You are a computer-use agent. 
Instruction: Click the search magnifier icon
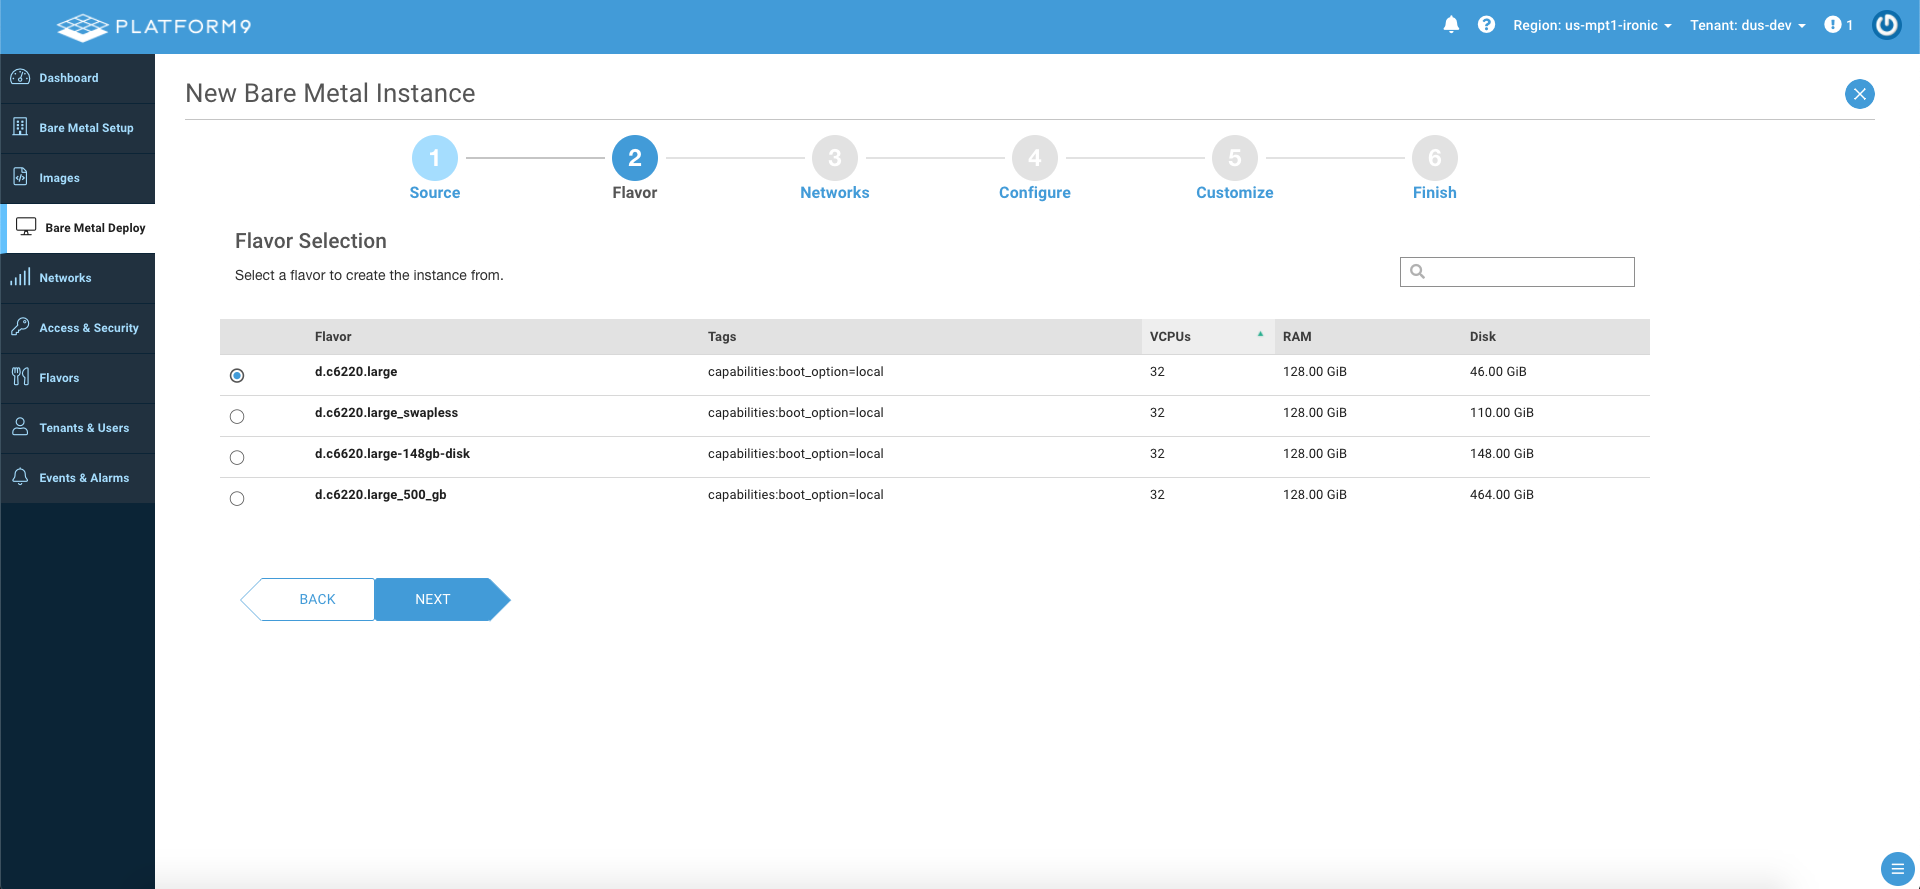[x=1417, y=271]
